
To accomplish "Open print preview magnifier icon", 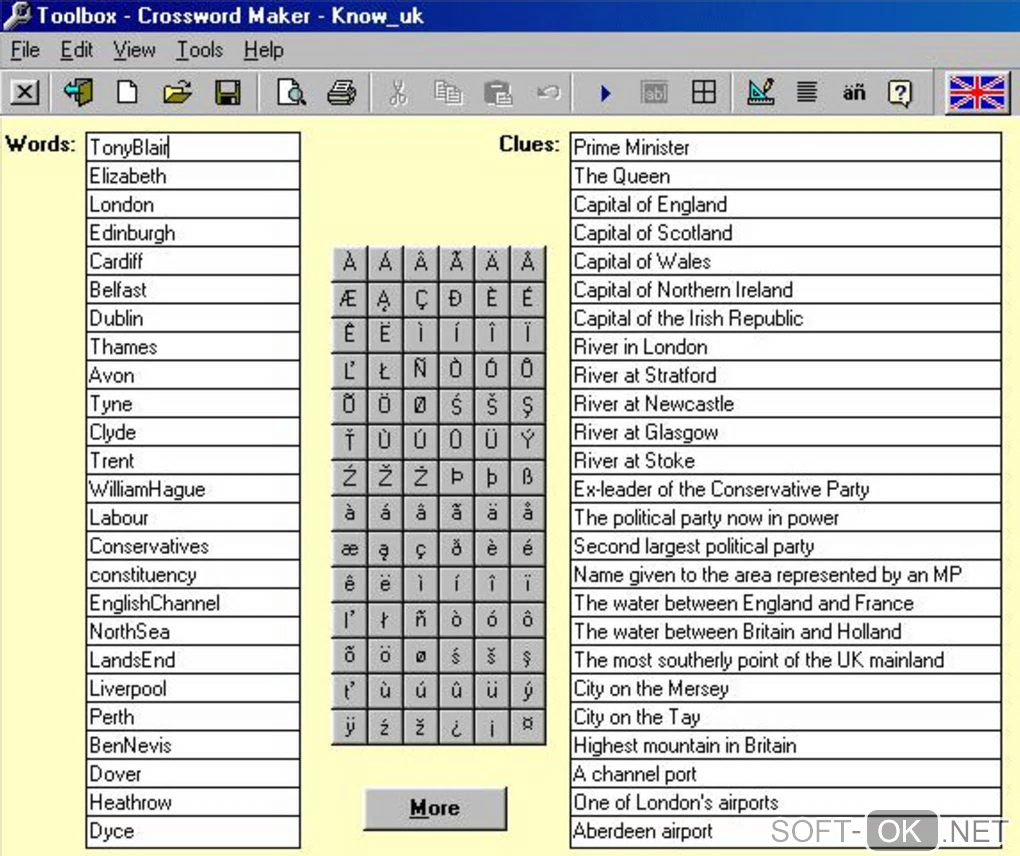I will pyautogui.click(x=291, y=92).
